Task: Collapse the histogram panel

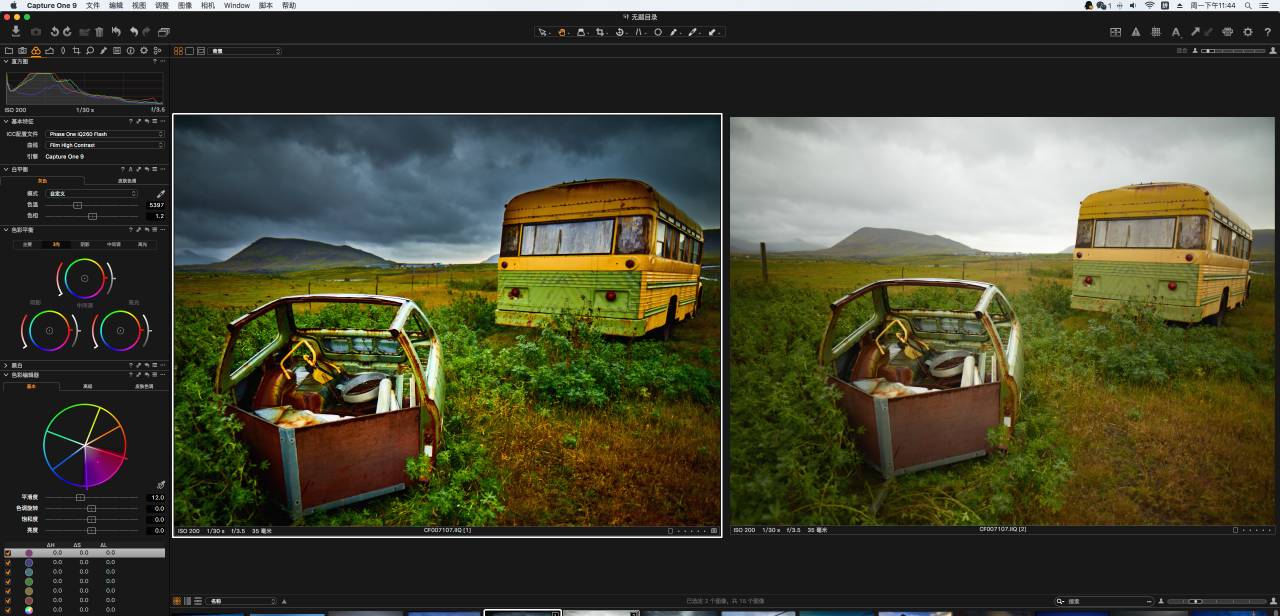Action: (x=5, y=61)
